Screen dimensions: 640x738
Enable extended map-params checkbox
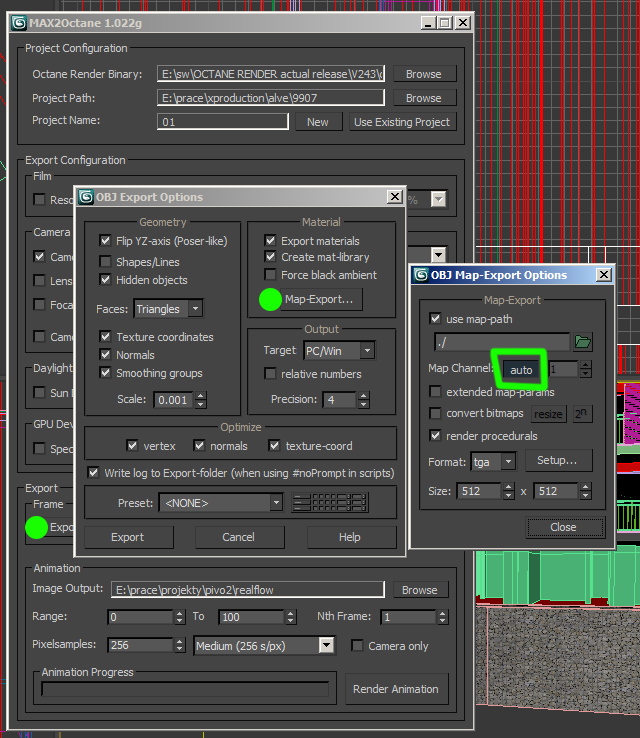435,392
